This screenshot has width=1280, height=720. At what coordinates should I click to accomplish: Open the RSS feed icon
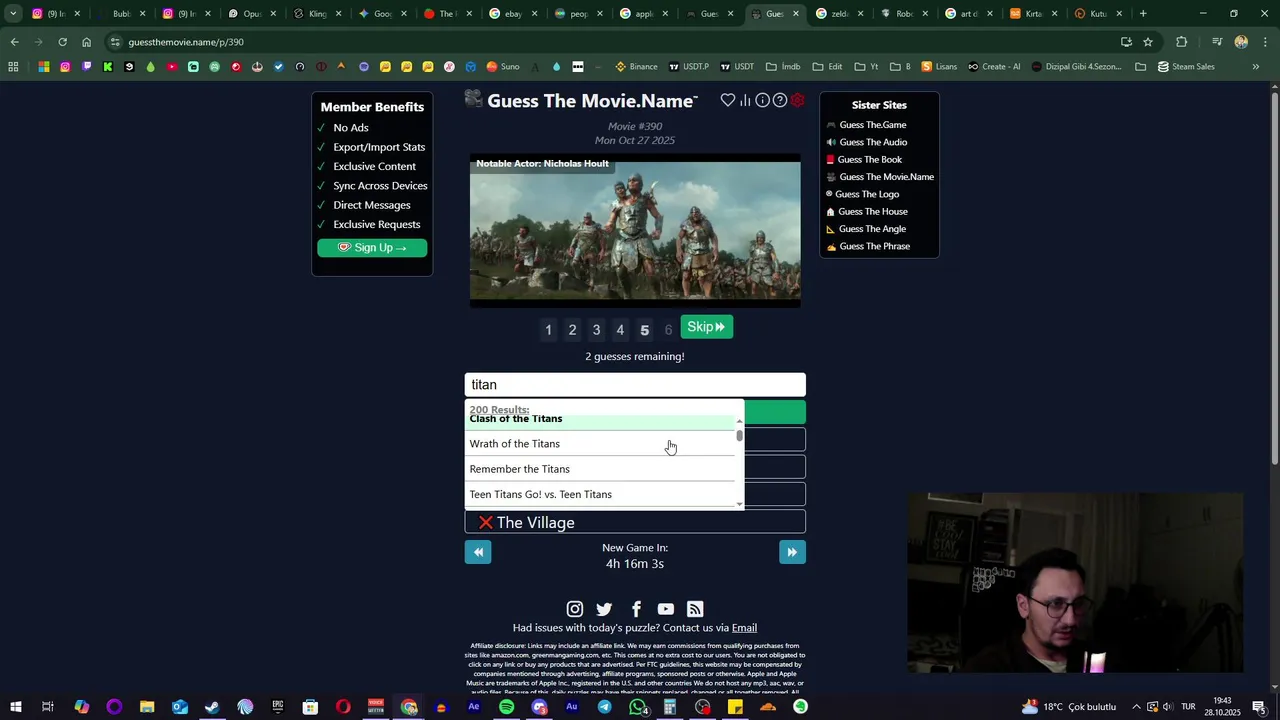tap(695, 609)
